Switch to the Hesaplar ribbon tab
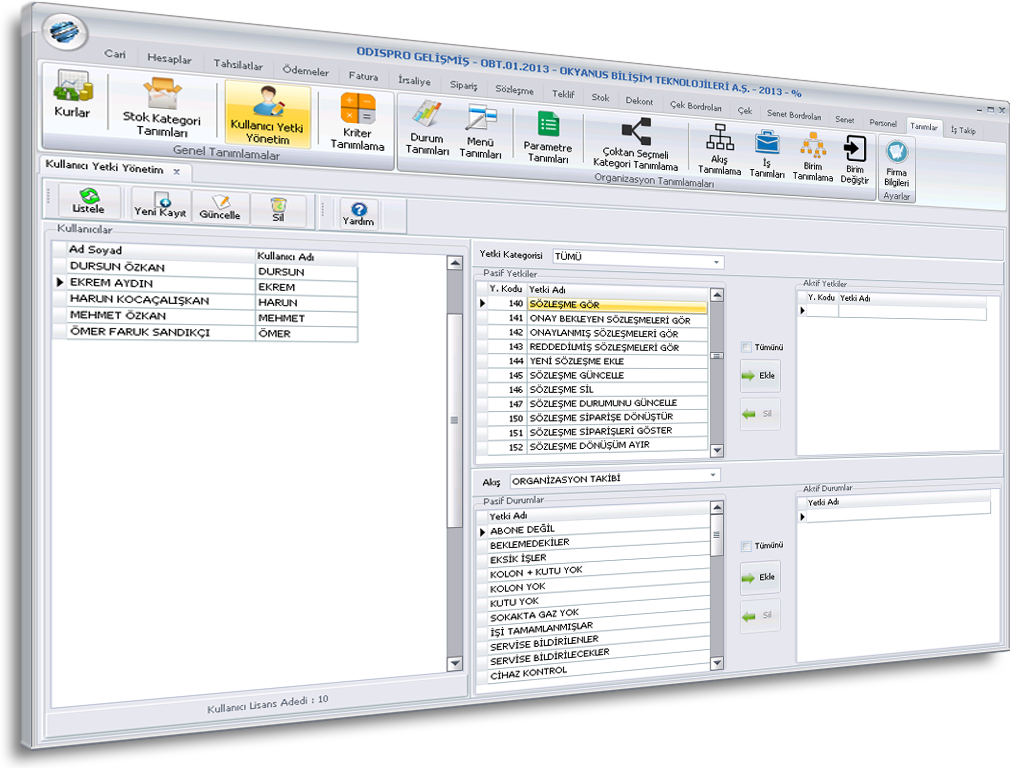The image size is (1024, 768). point(170,58)
